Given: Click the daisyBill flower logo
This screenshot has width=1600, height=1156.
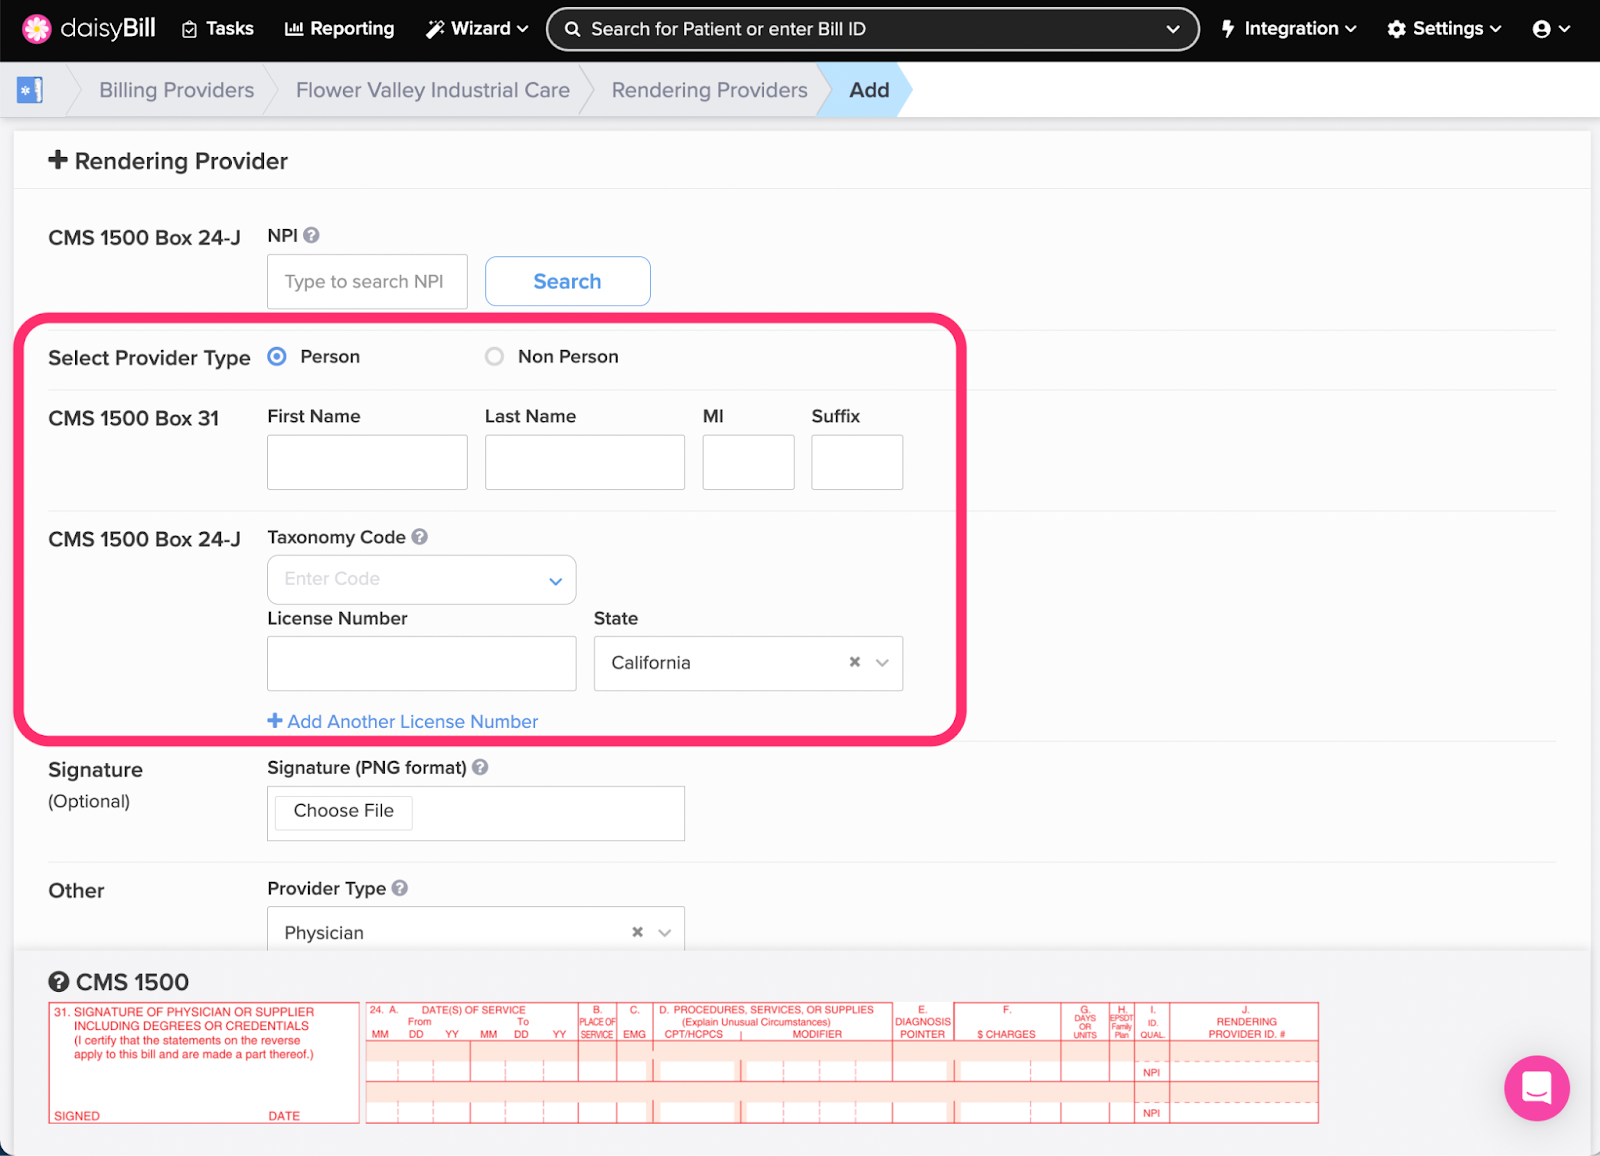Looking at the screenshot, I should (36, 29).
